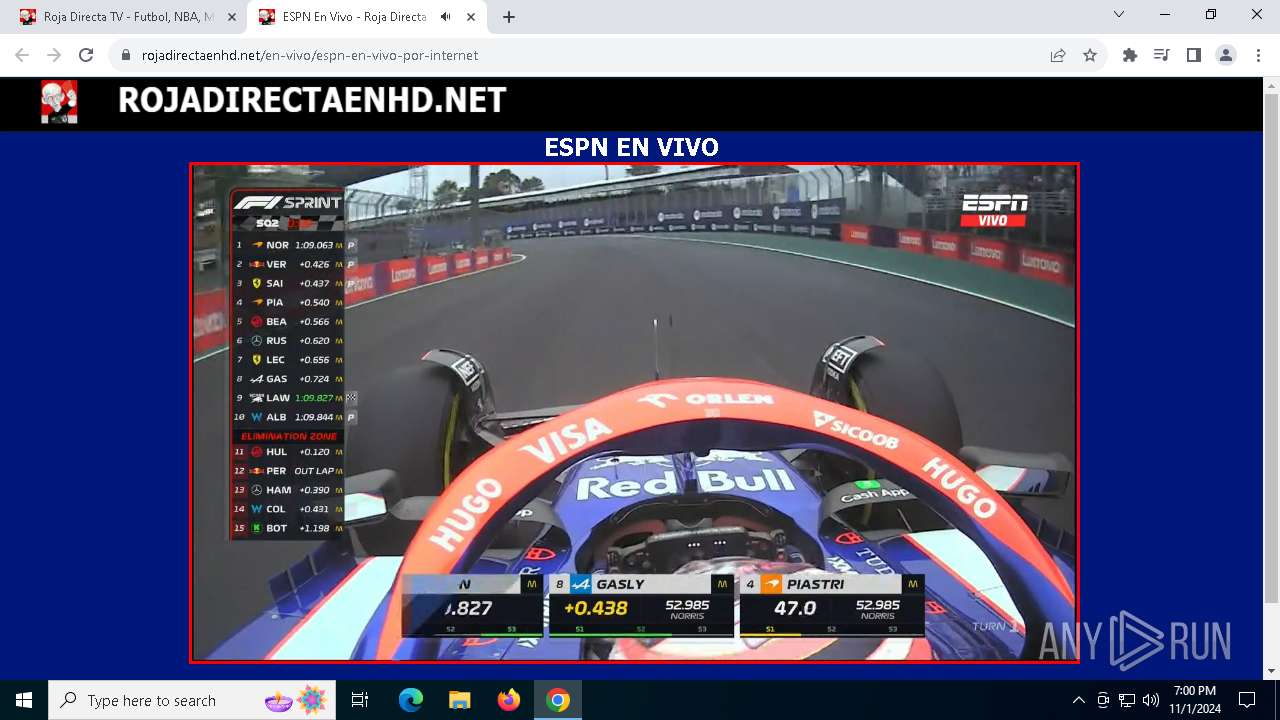Mute the ESPN En Vivo tab audio
Image resolution: width=1280 pixels, height=720 pixels.
pos(445,17)
